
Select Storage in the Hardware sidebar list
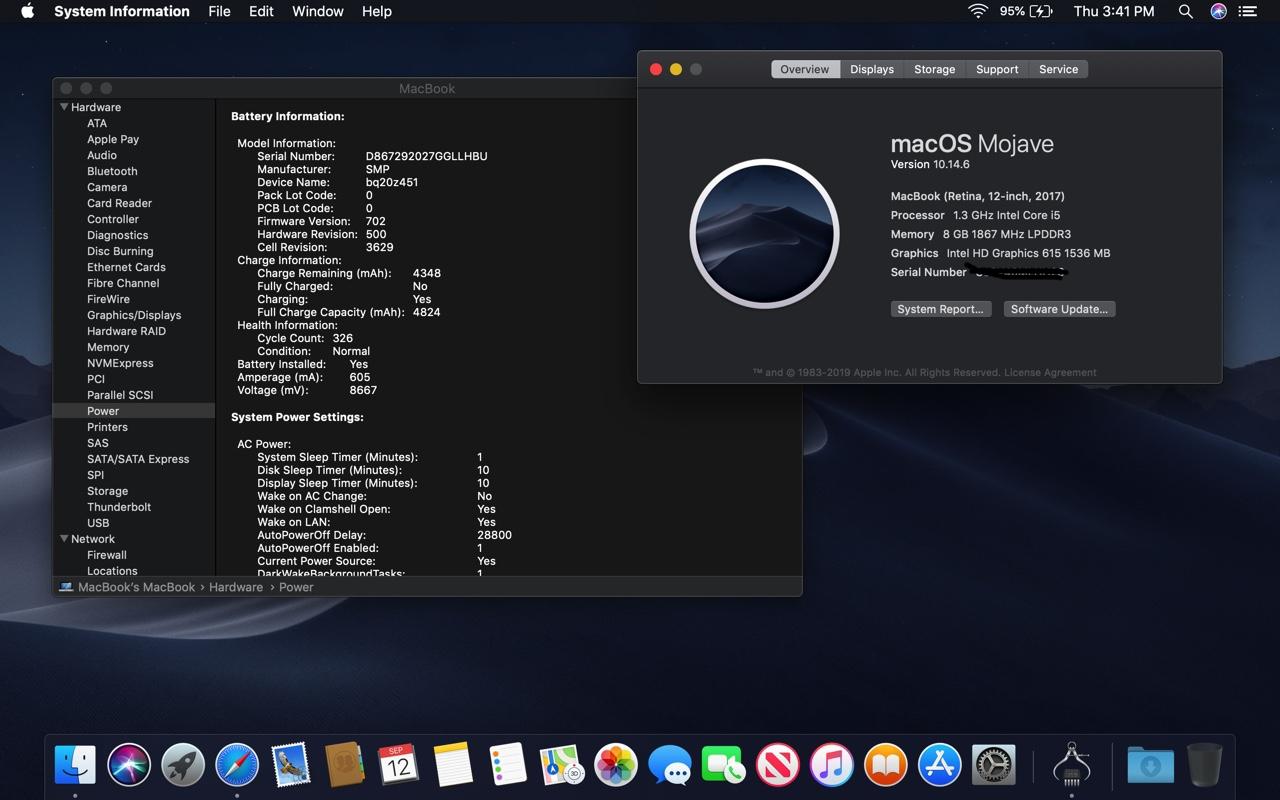click(107, 491)
